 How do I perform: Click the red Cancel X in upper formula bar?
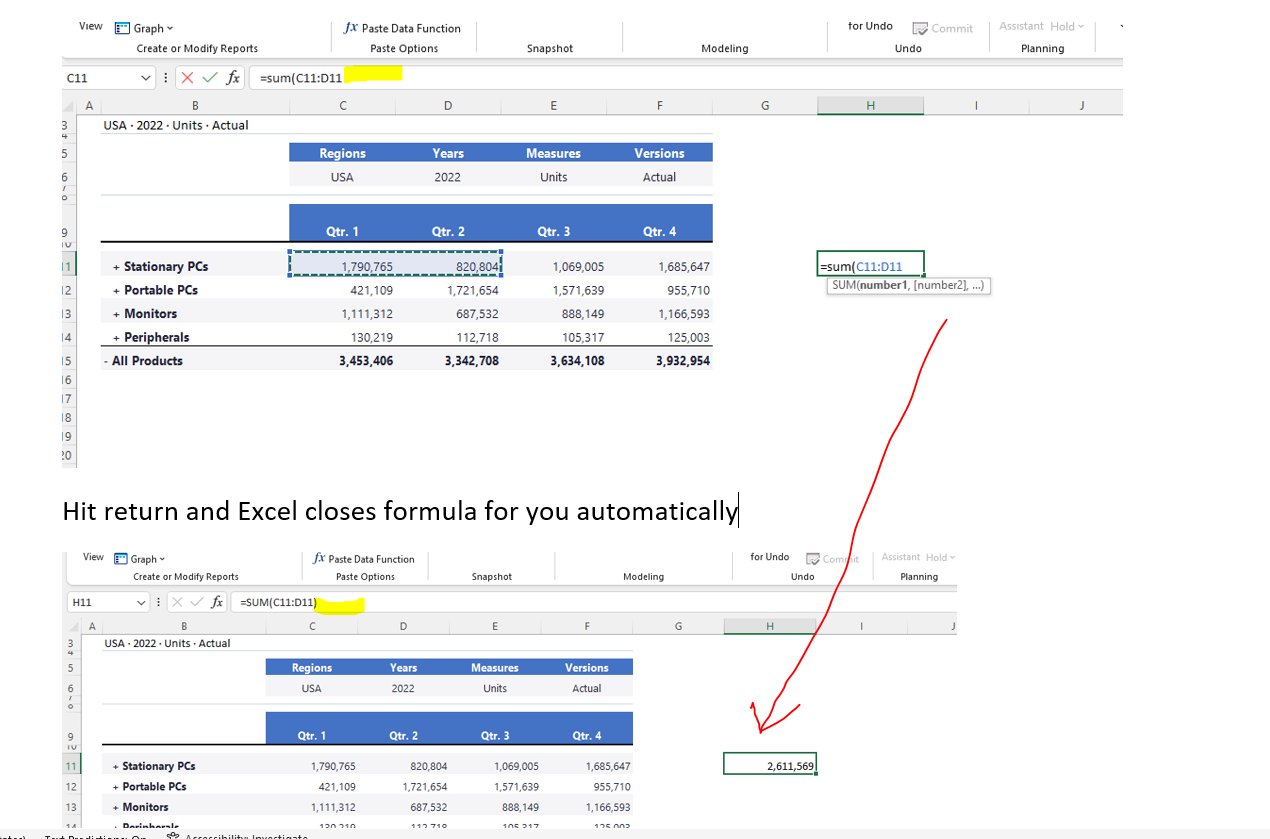pyautogui.click(x=189, y=78)
